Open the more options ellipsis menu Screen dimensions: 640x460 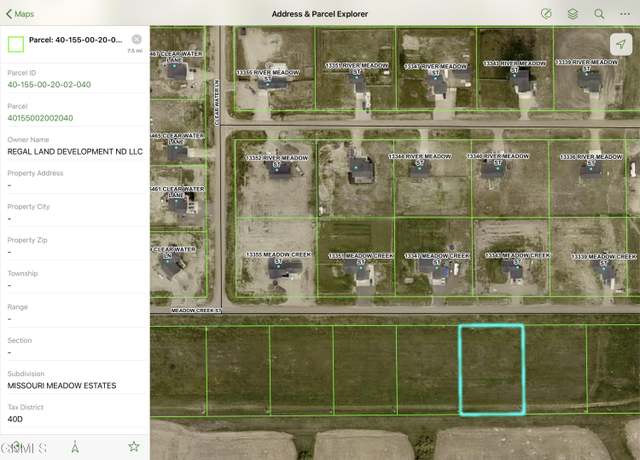(x=625, y=14)
